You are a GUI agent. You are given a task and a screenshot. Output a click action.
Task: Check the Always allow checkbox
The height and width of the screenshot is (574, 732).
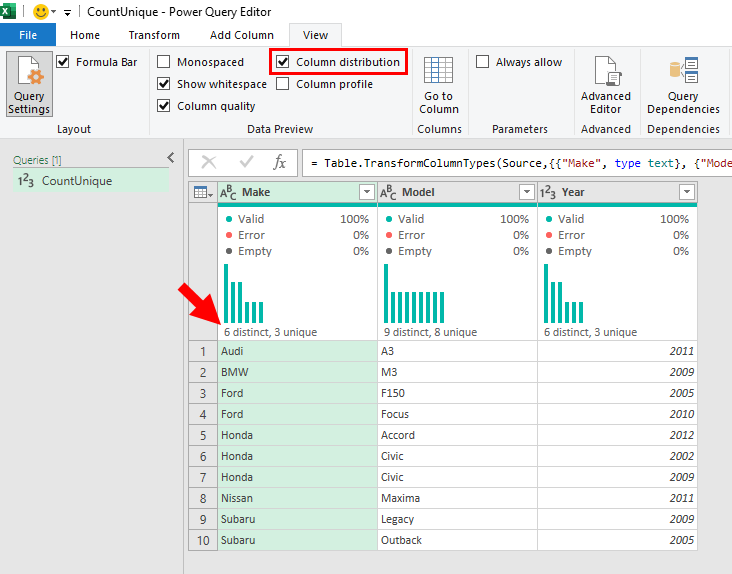click(x=482, y=62)
